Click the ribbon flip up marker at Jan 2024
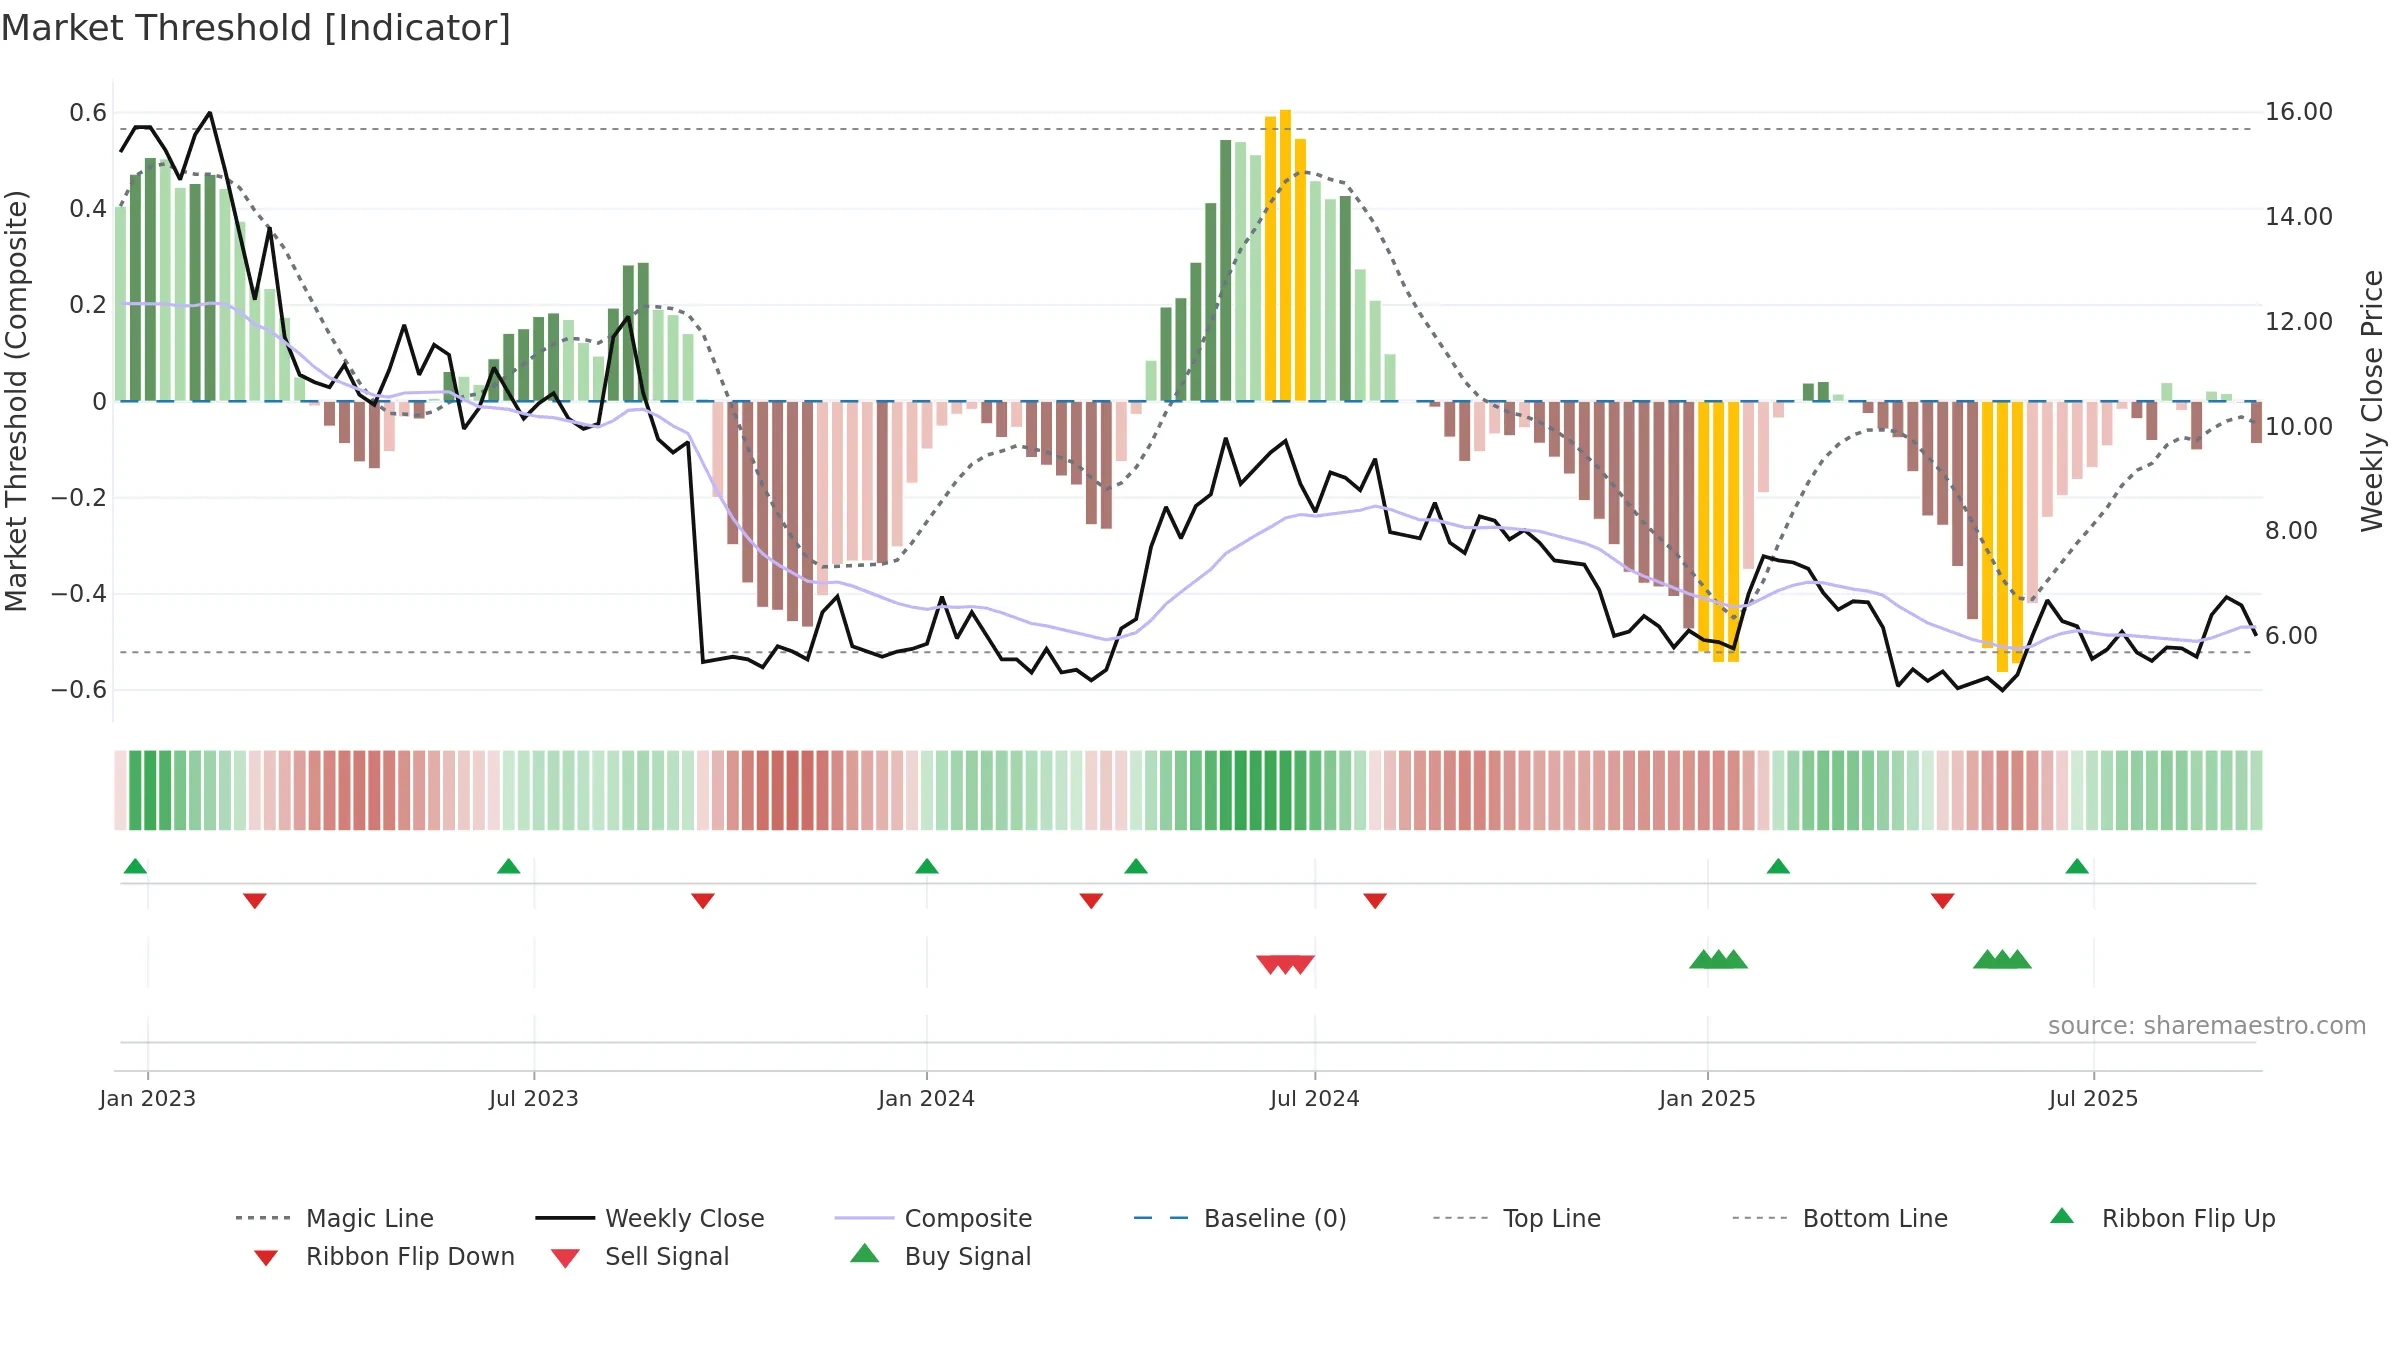 click(927, 866)
